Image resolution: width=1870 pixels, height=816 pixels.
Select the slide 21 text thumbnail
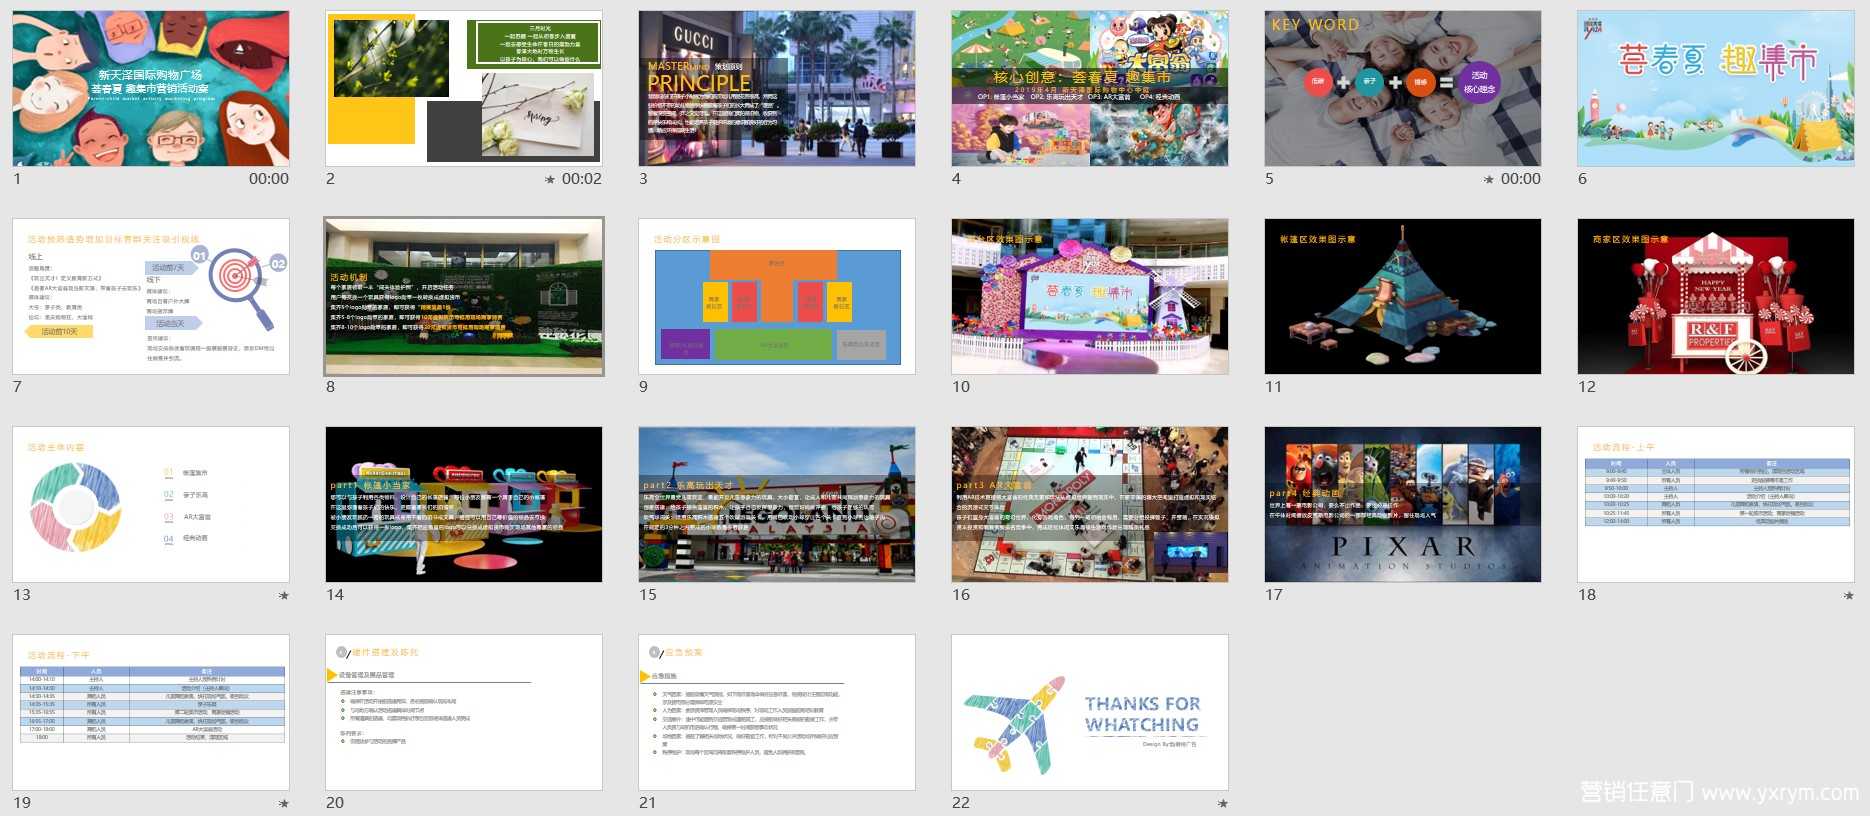click(x=777, y=712)
